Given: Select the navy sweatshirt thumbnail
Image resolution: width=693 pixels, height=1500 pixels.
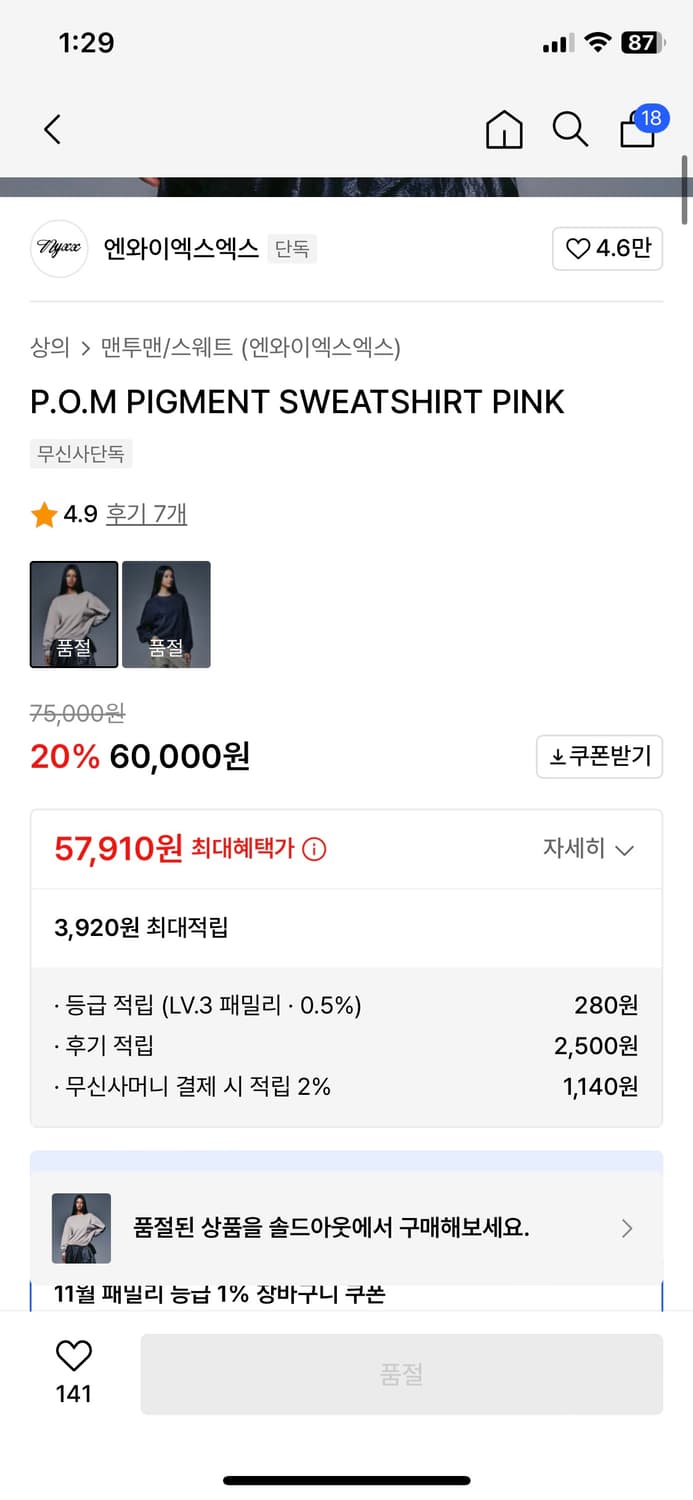Looking at the screenshot, I should tap(166, 614).
